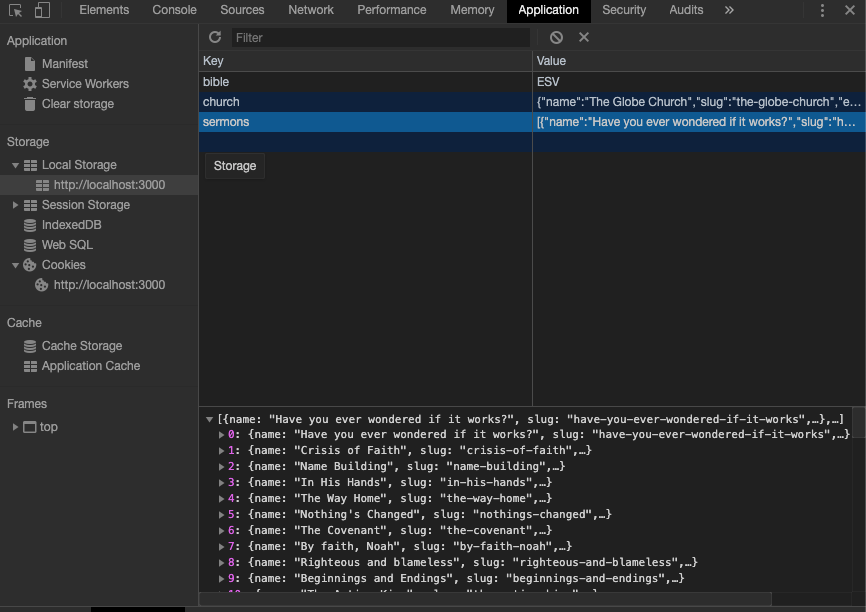
Task: Close the DevTools panel
Action: pos(850,10)
